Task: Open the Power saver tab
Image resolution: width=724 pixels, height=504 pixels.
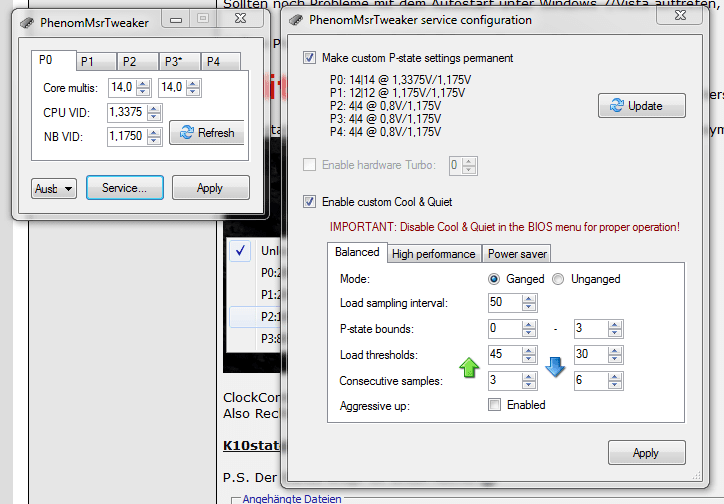Action: (x=517, y=254)
